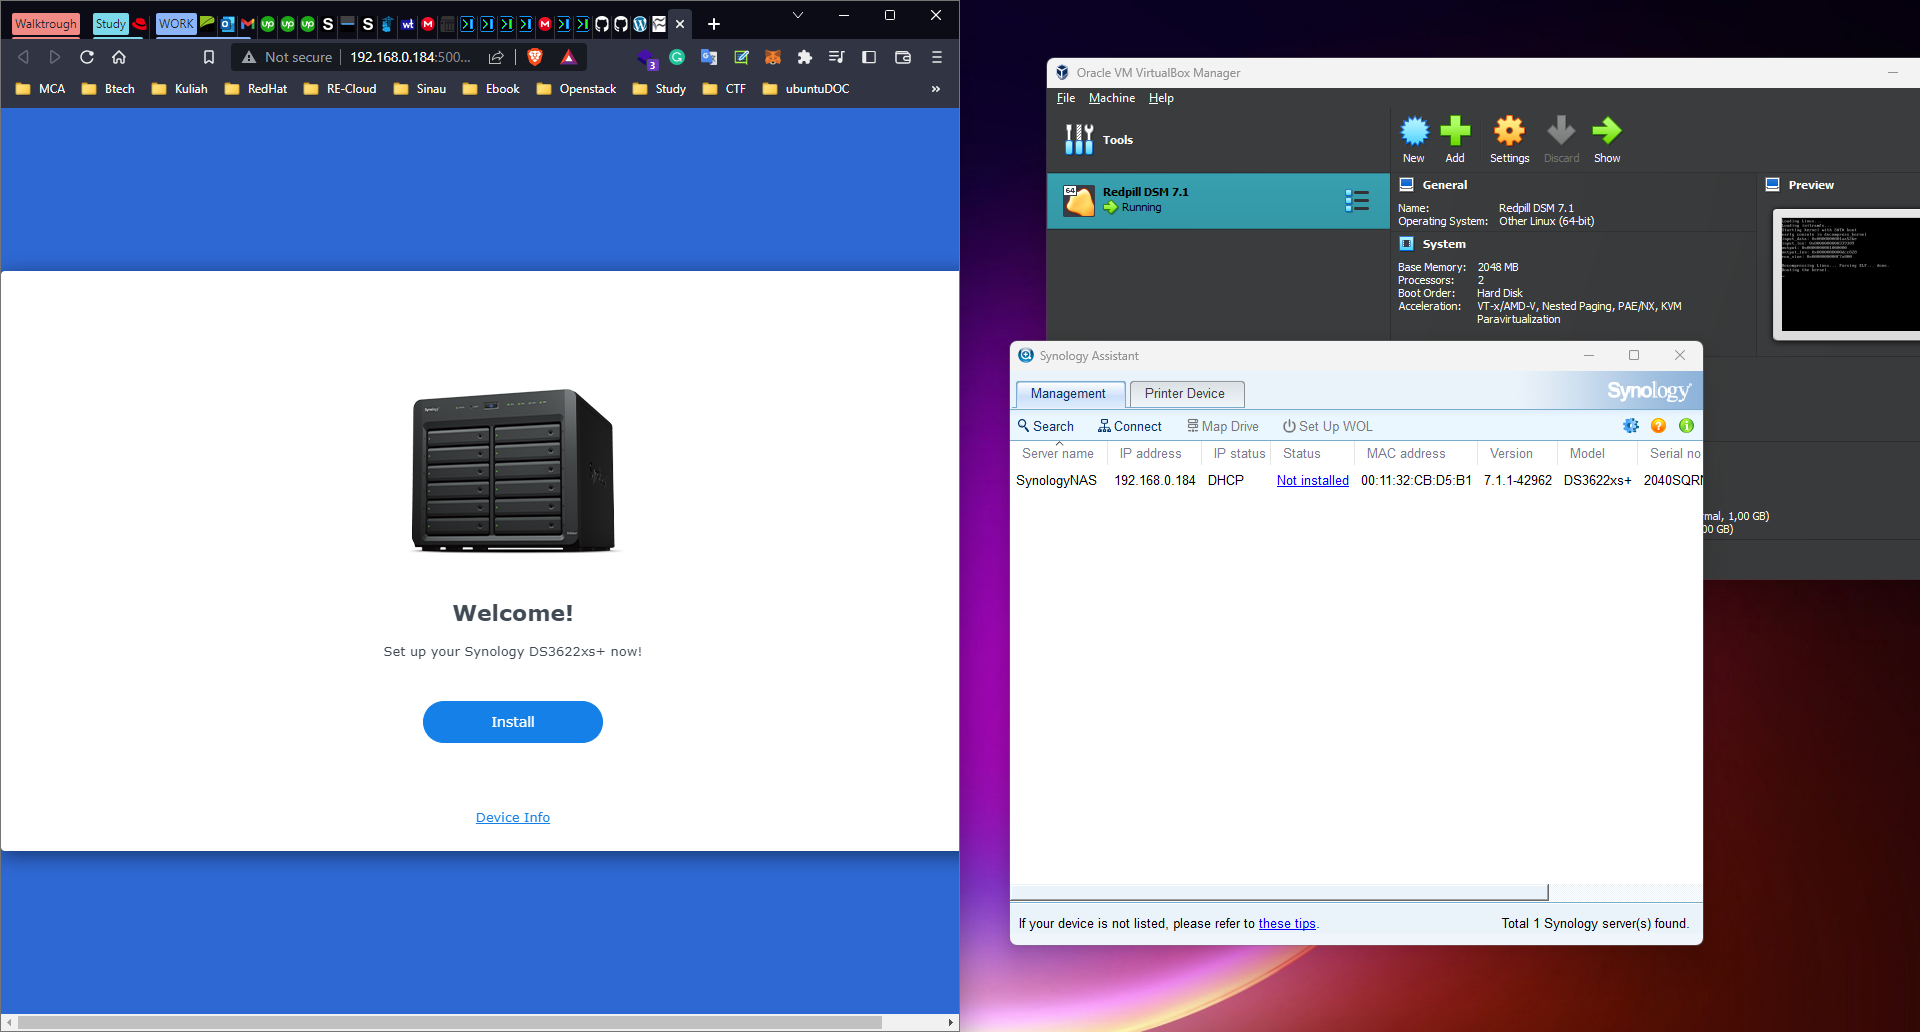Click the blue Install button
The width and height of the screenshot is (1920, 1032).
(513, 722)
